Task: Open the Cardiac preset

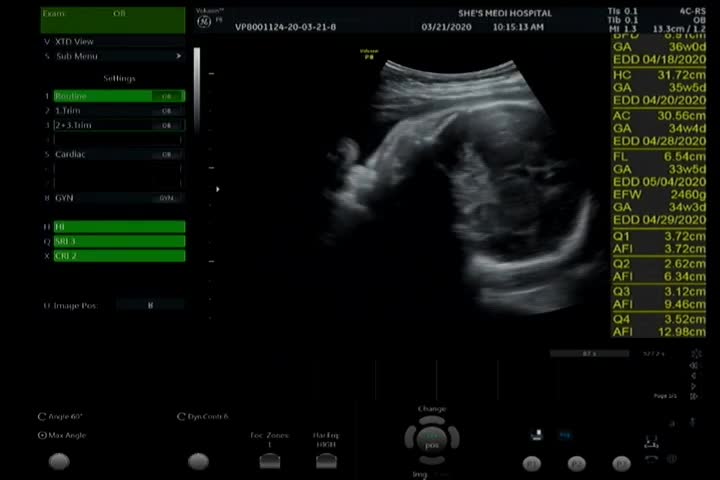Action: (113, 155)
